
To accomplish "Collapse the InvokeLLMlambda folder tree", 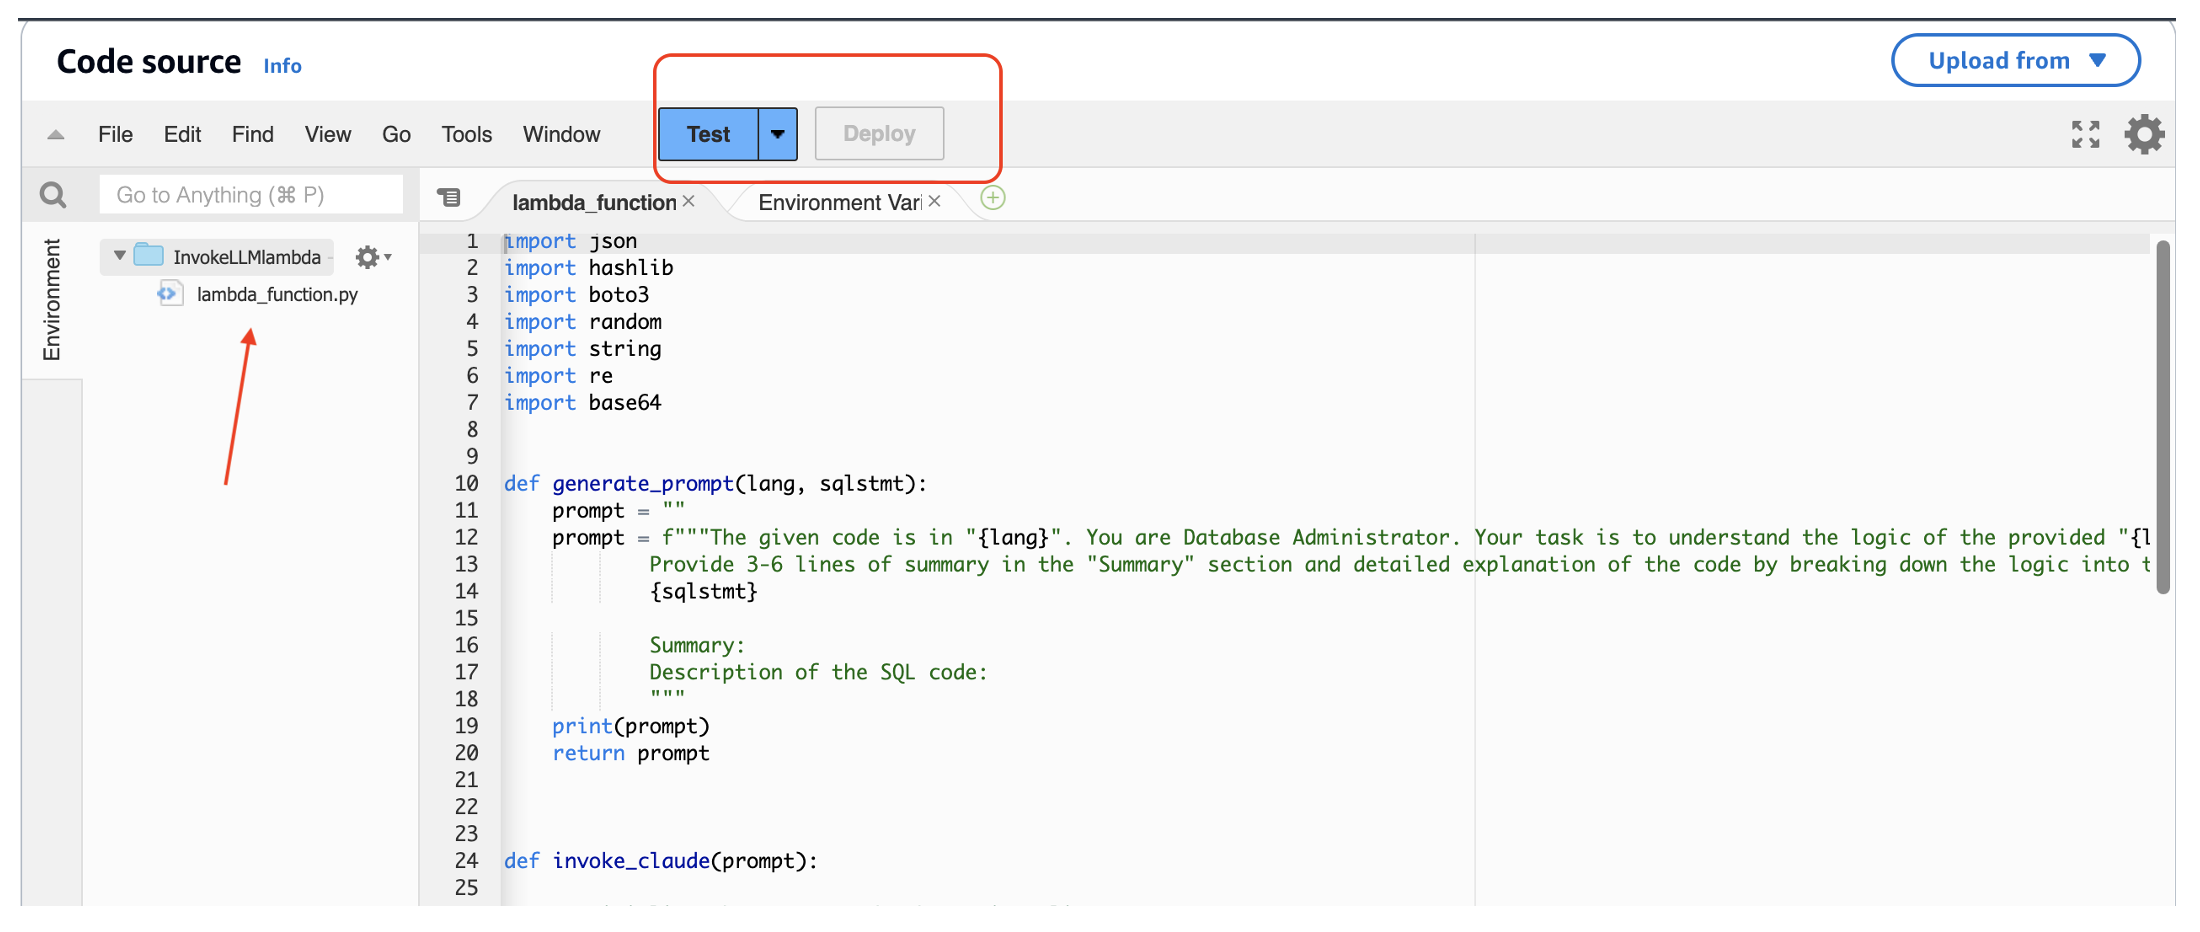I will click(x=120, y=255).
